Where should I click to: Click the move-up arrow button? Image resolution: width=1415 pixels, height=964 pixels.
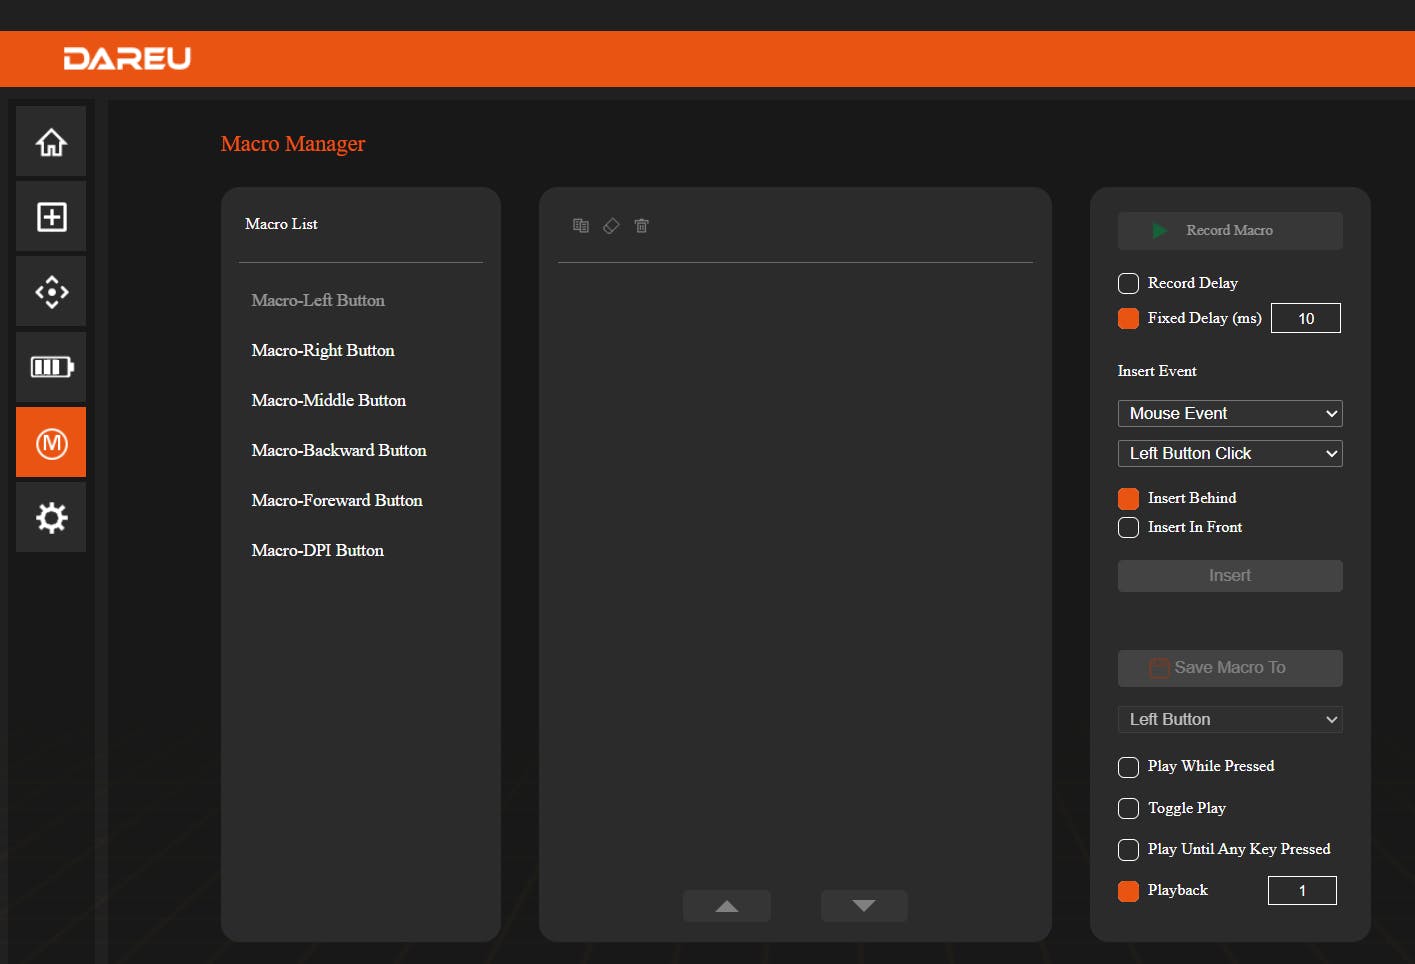(727, 906)
